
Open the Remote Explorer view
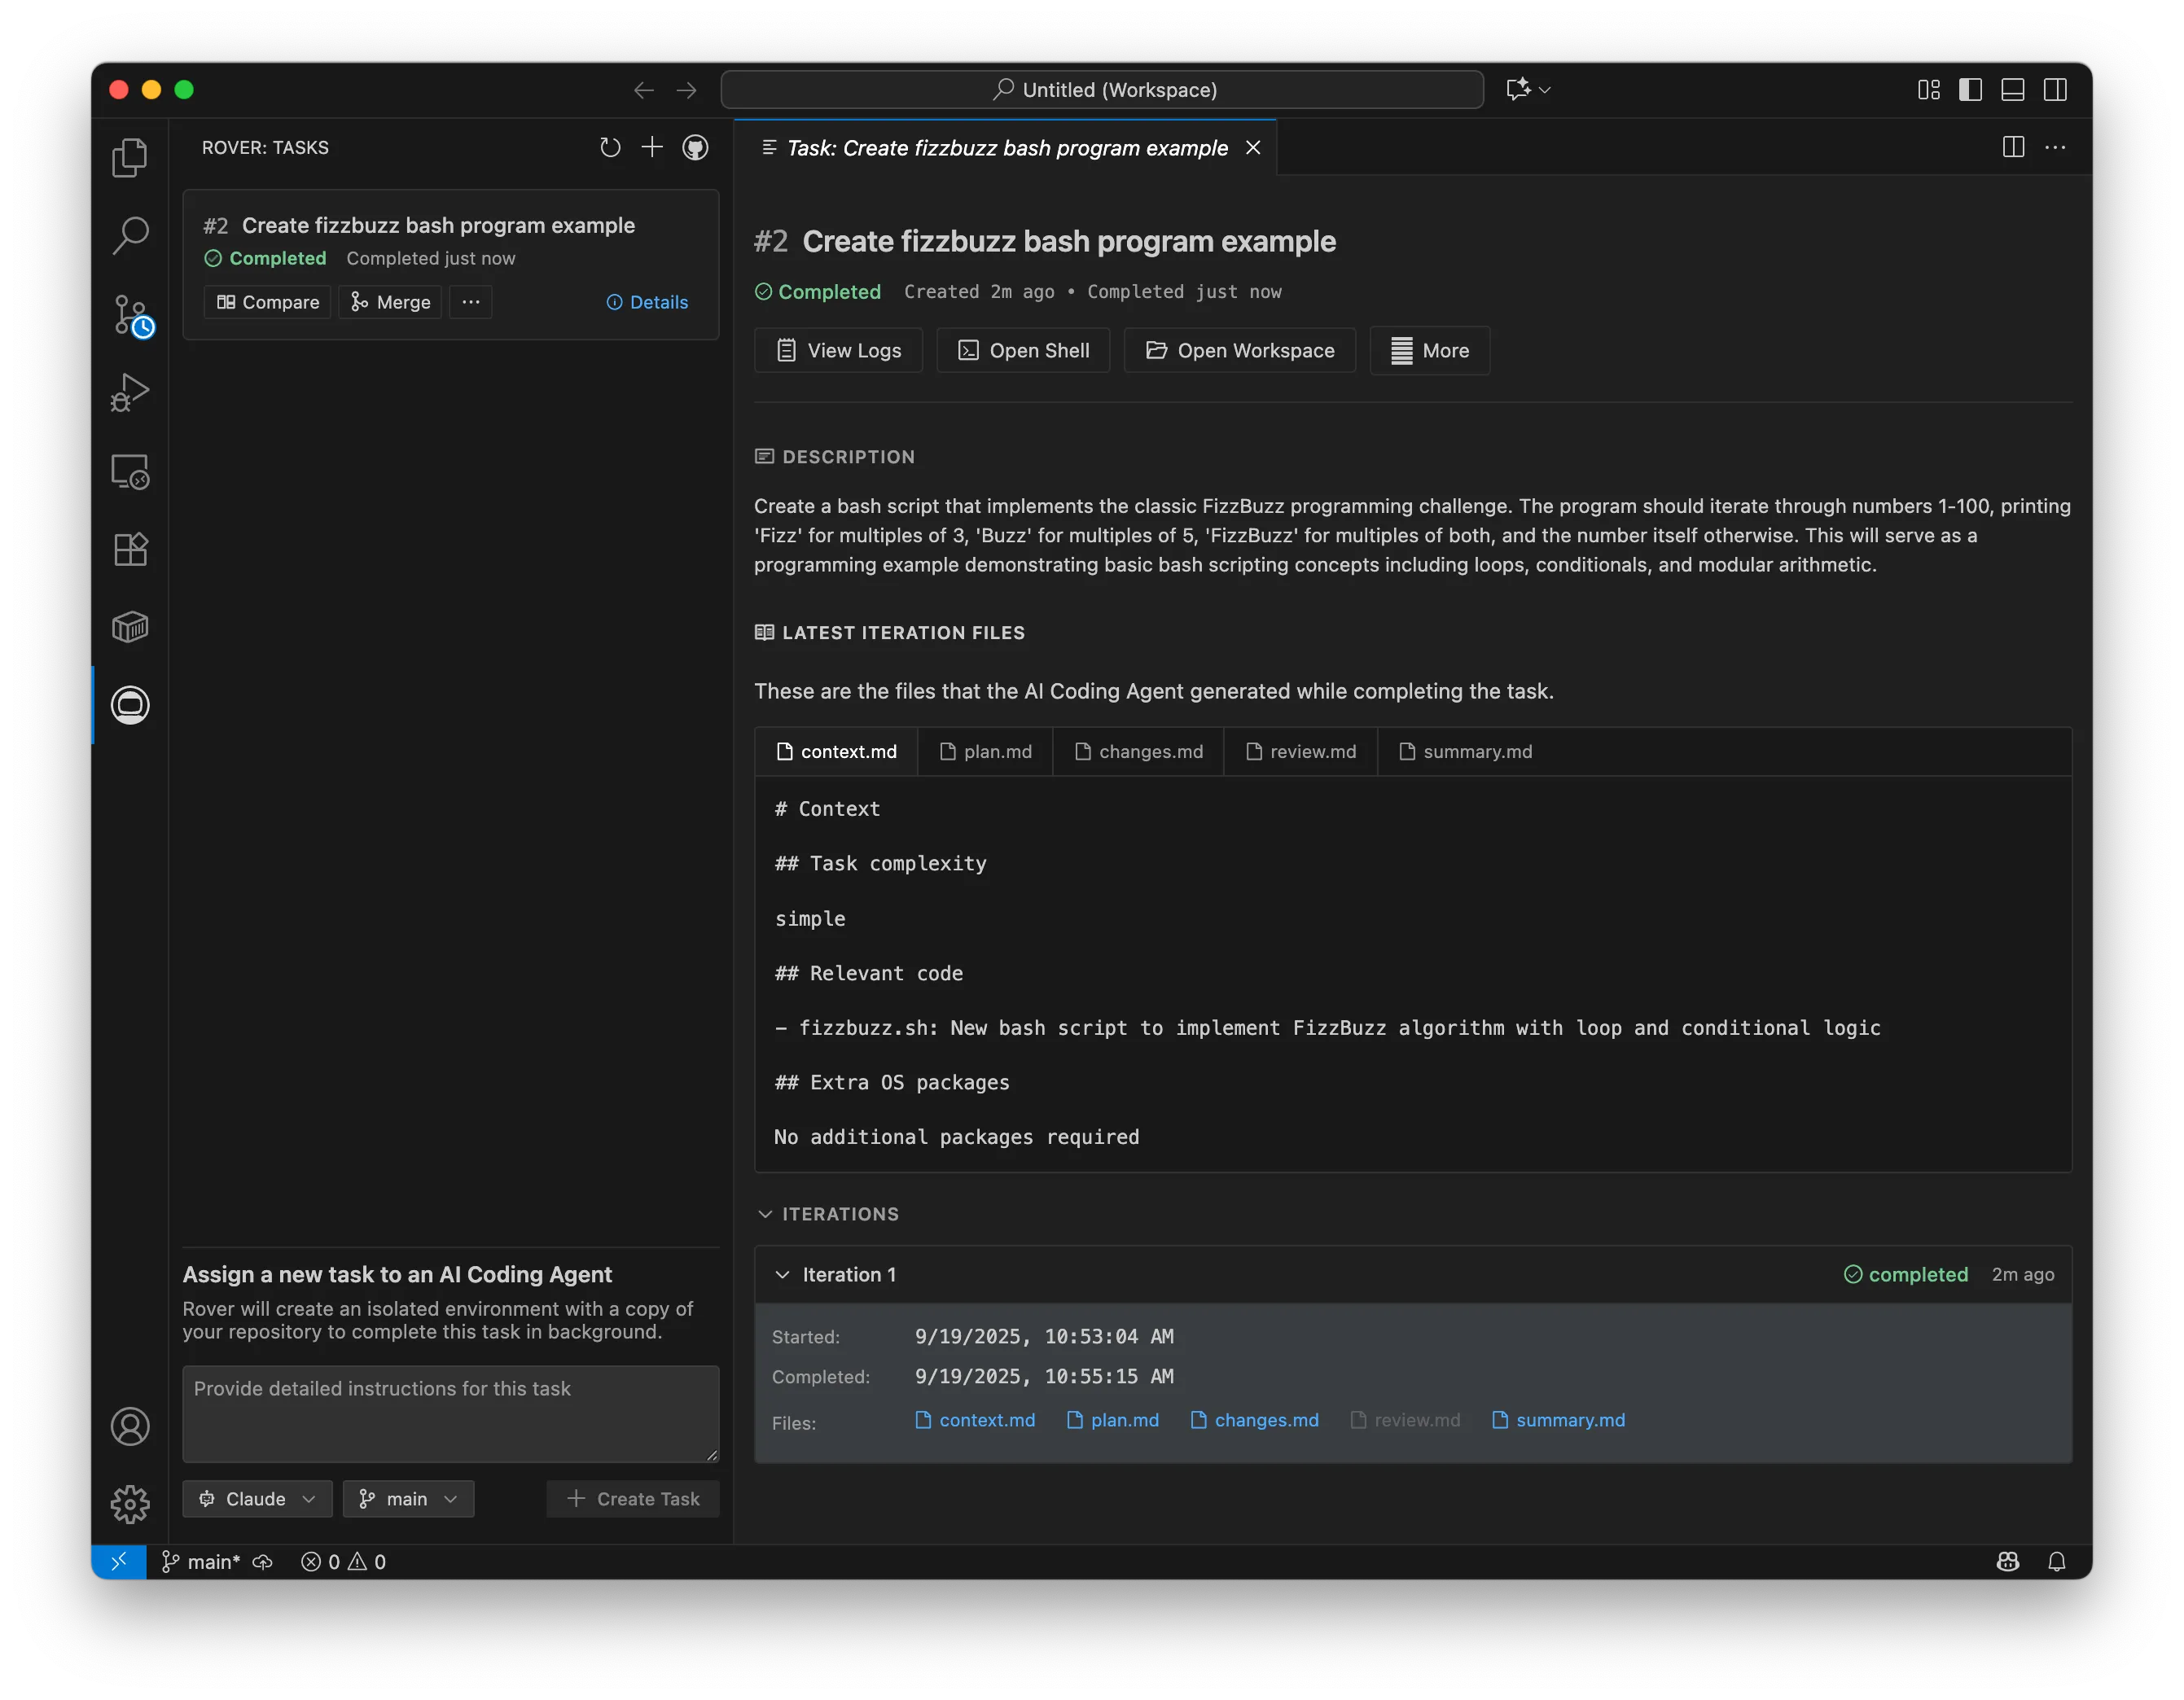click(x=130, y=471)
